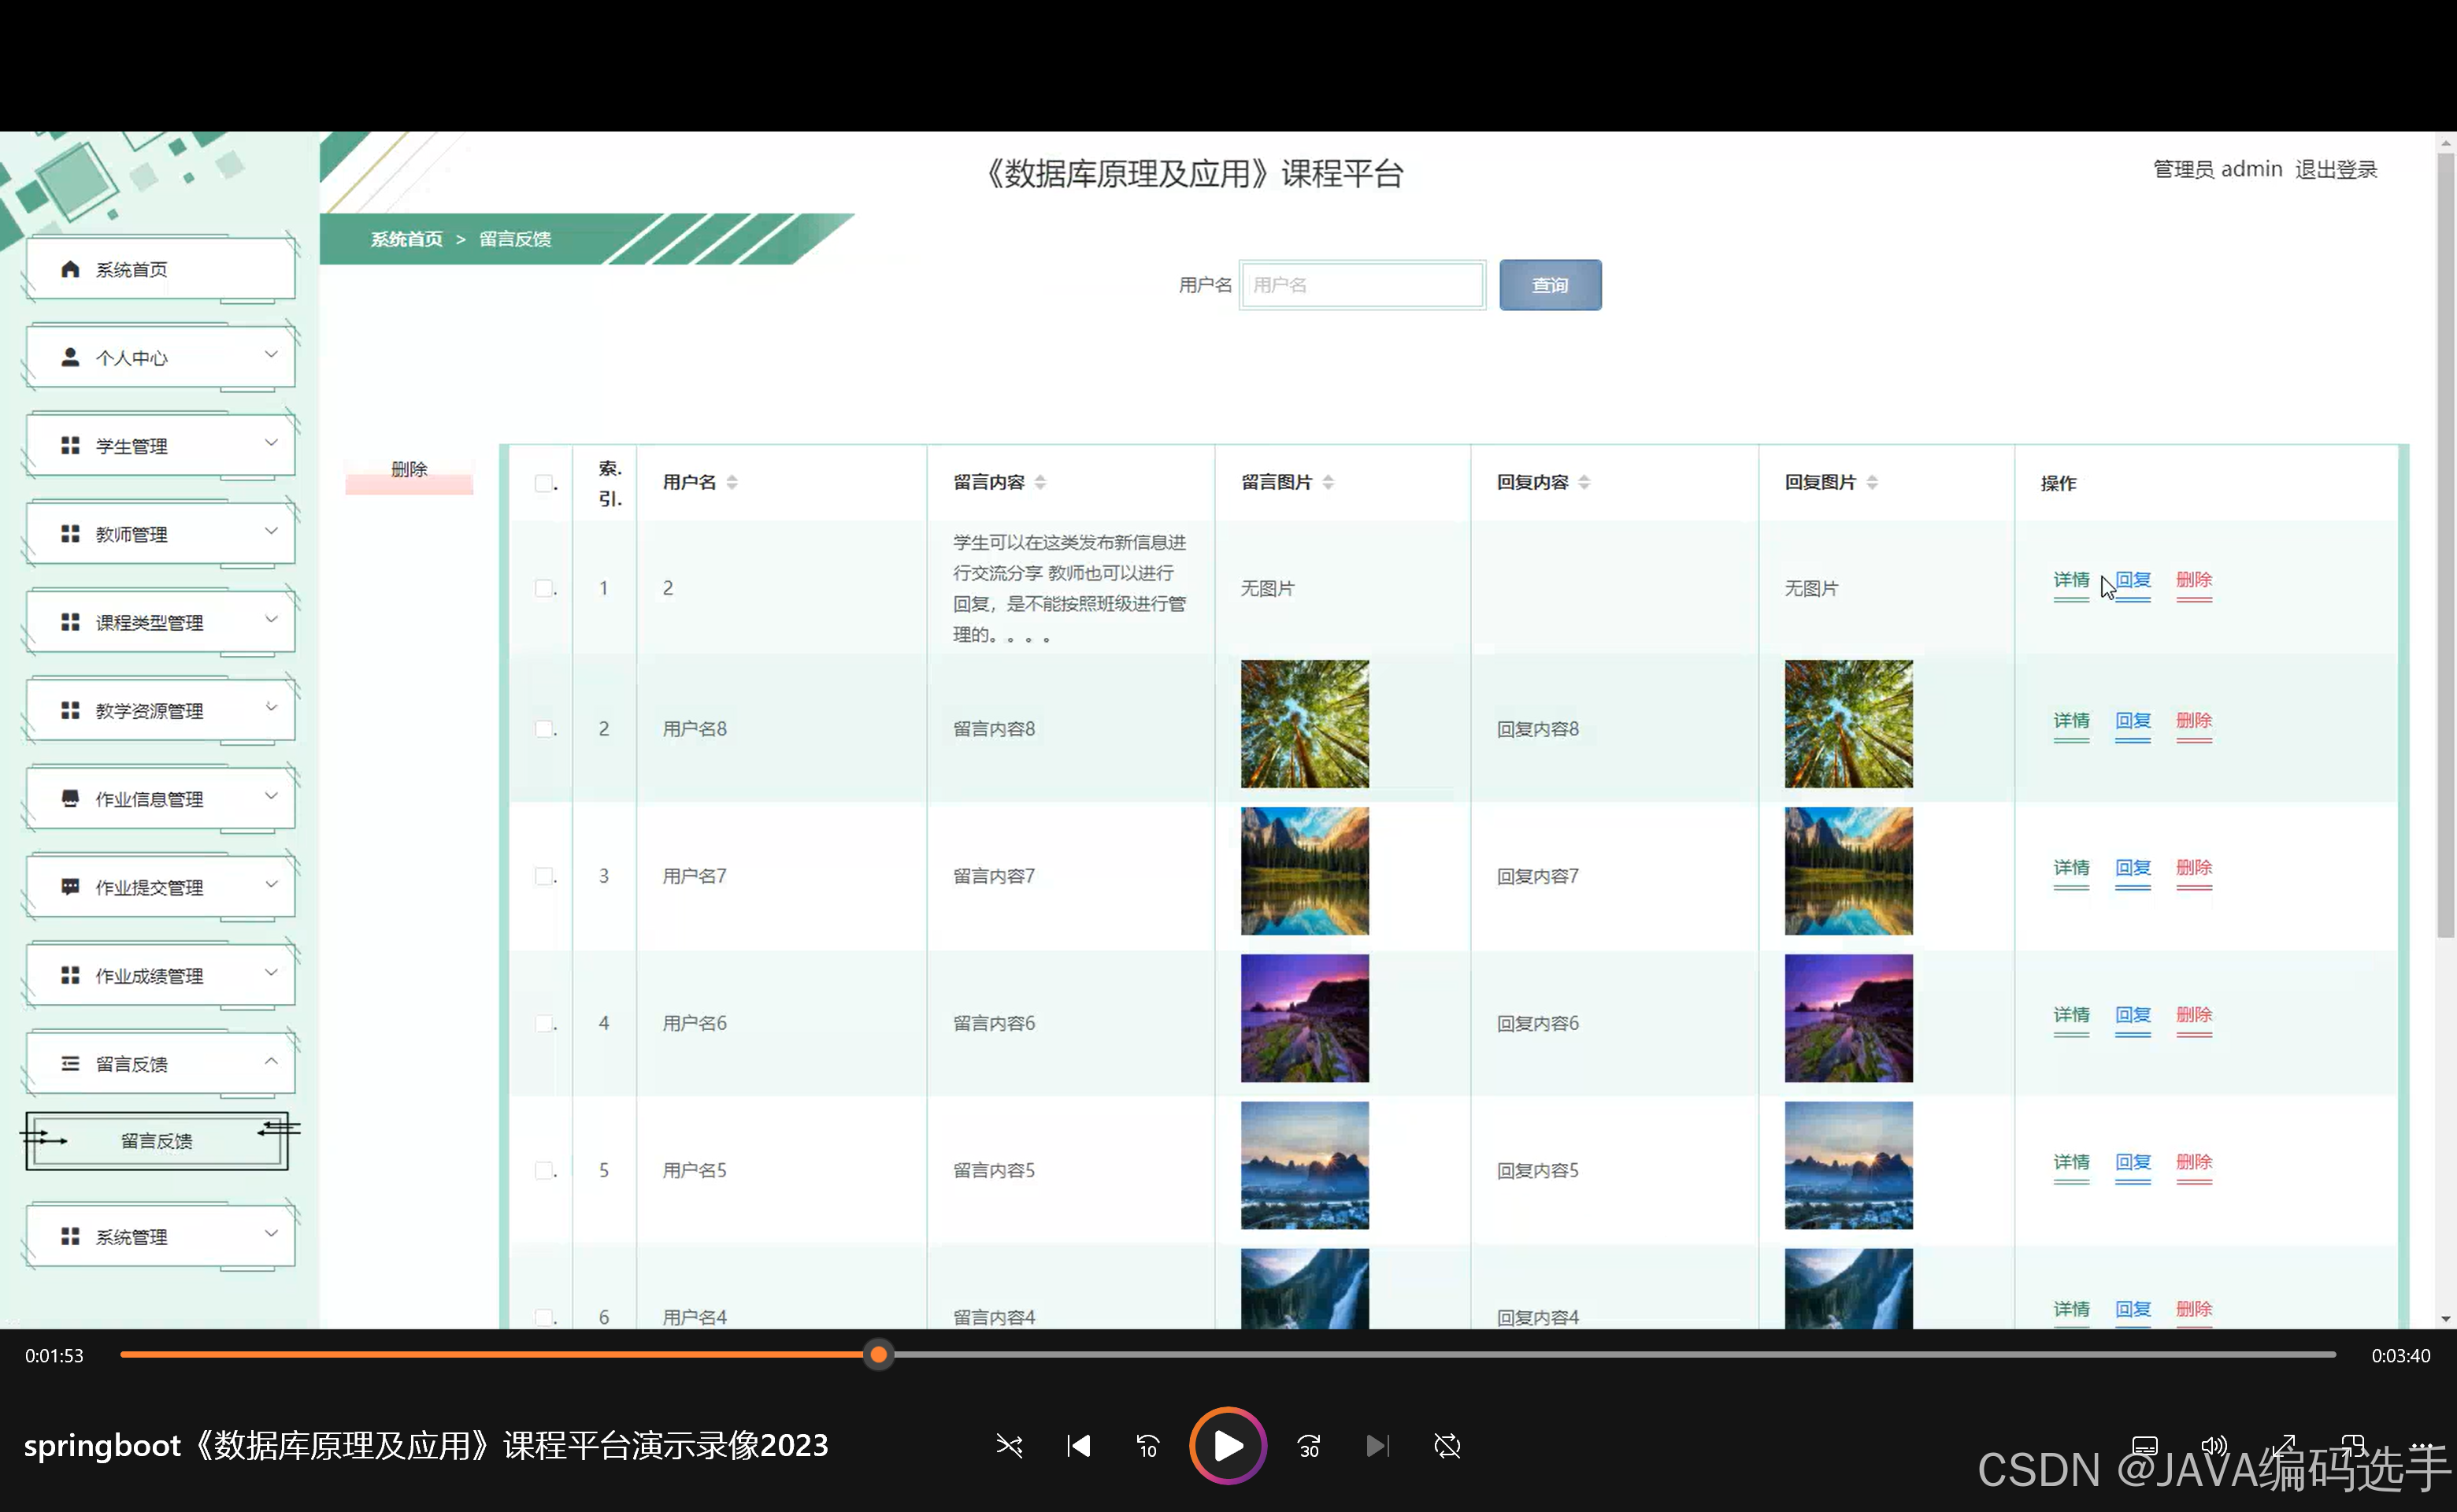Screen dimensions: 2457x1512
Task: Check the row checkbox for 用户名5
Action: click(x=543, y=1170)
